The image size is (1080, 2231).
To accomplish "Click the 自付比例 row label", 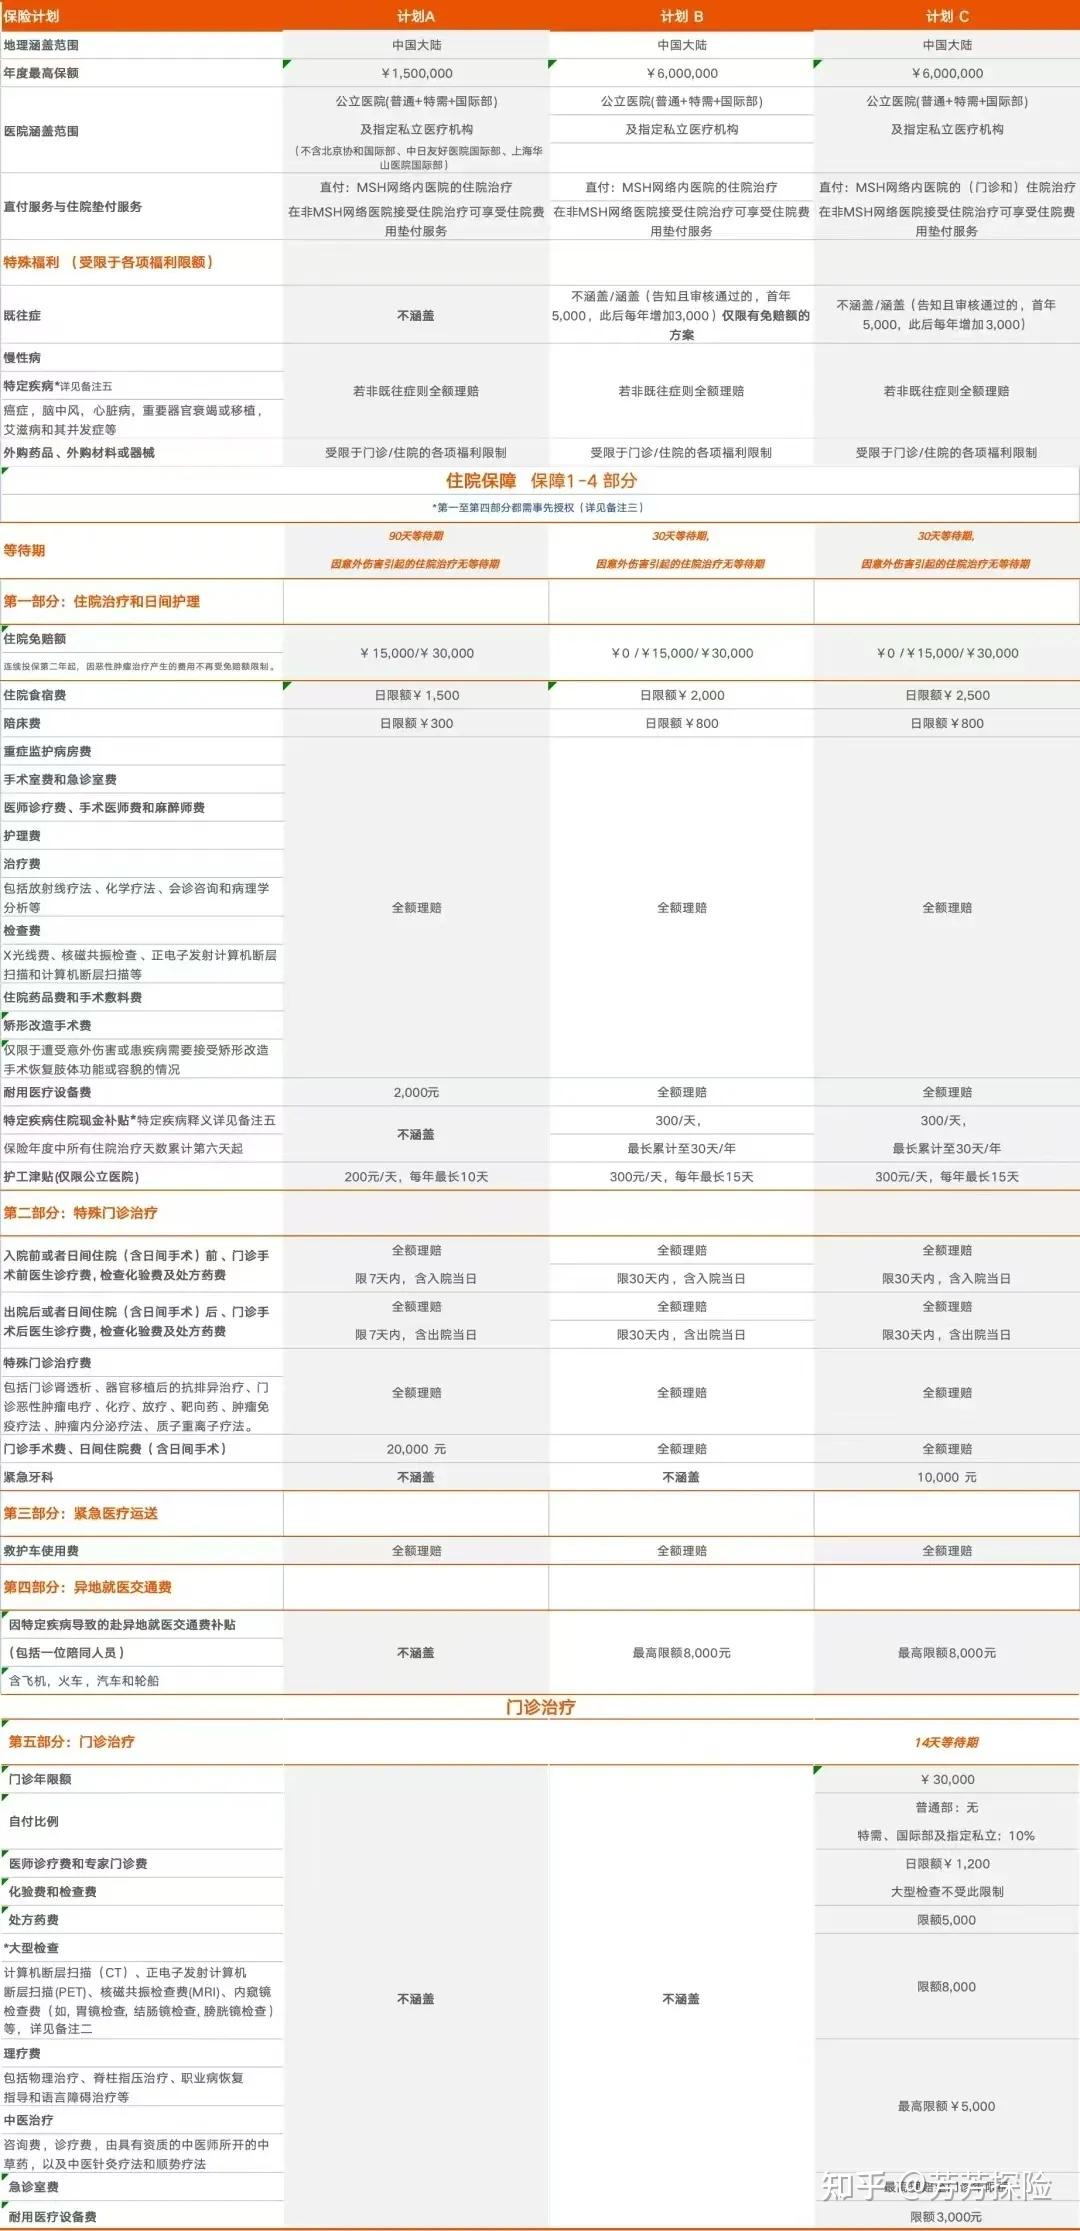I will [33, 1821].
